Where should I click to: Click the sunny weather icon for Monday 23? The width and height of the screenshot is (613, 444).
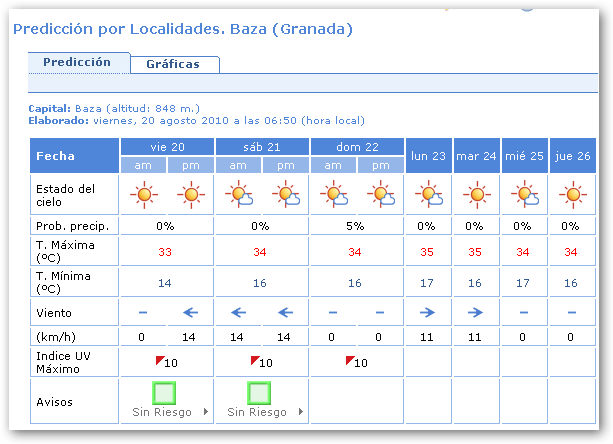pos(429,193)
